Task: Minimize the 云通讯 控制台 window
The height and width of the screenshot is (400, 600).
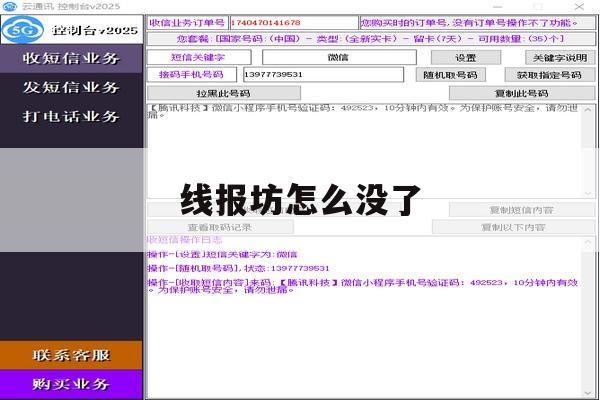Action: (497, 7)
